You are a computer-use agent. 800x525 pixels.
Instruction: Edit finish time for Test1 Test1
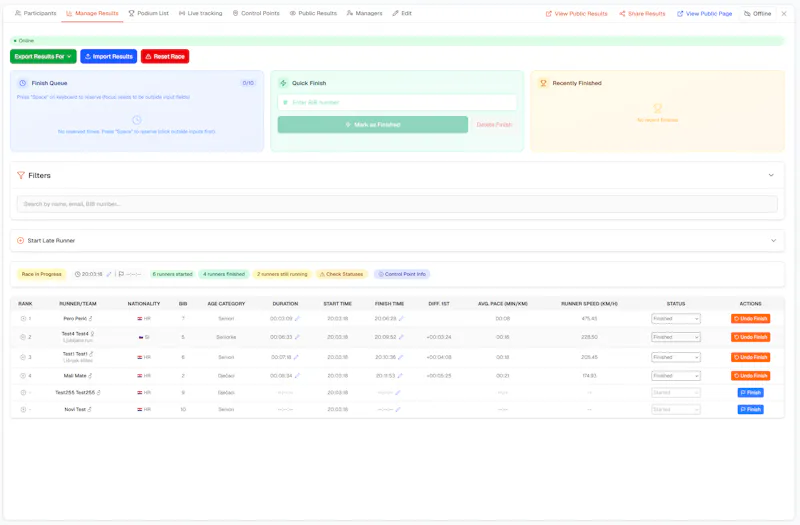click(x=401, y=357)
